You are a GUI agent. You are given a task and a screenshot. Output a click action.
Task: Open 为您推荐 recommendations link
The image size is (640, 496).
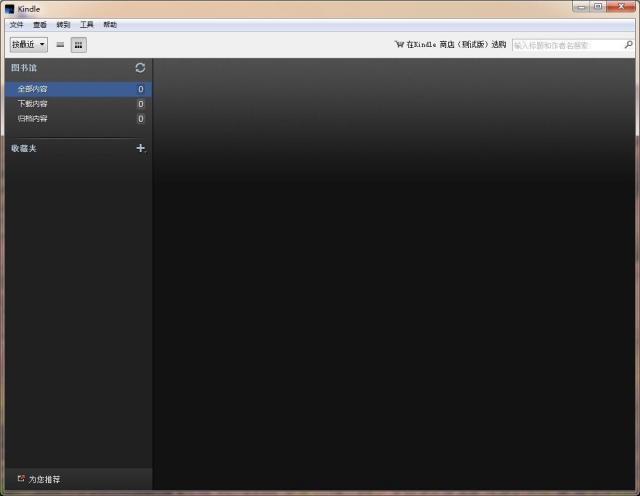pos(44,479)
